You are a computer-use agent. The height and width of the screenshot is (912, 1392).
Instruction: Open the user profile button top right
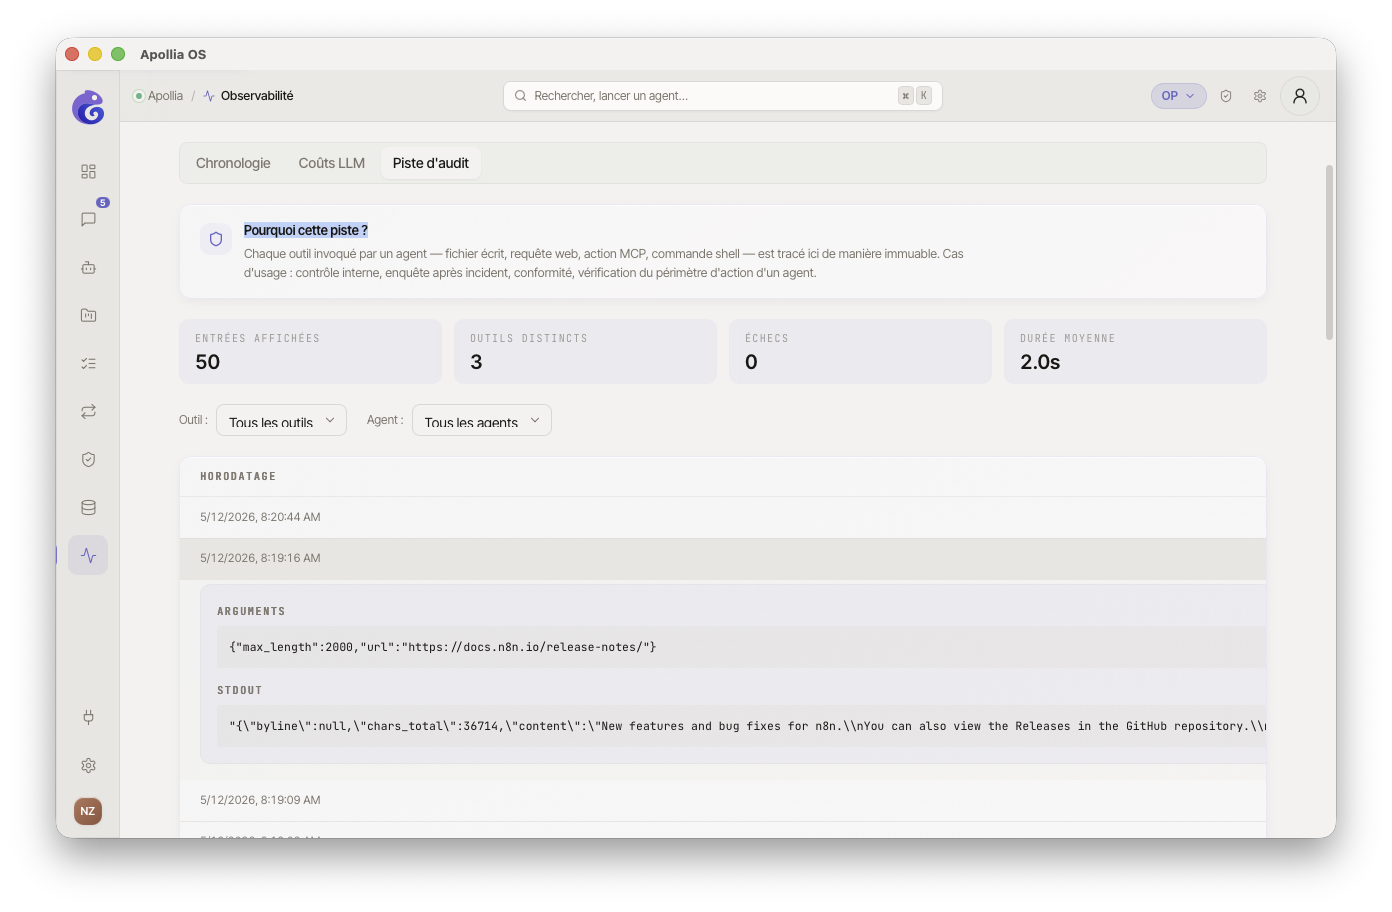(x=1300, y=96)
